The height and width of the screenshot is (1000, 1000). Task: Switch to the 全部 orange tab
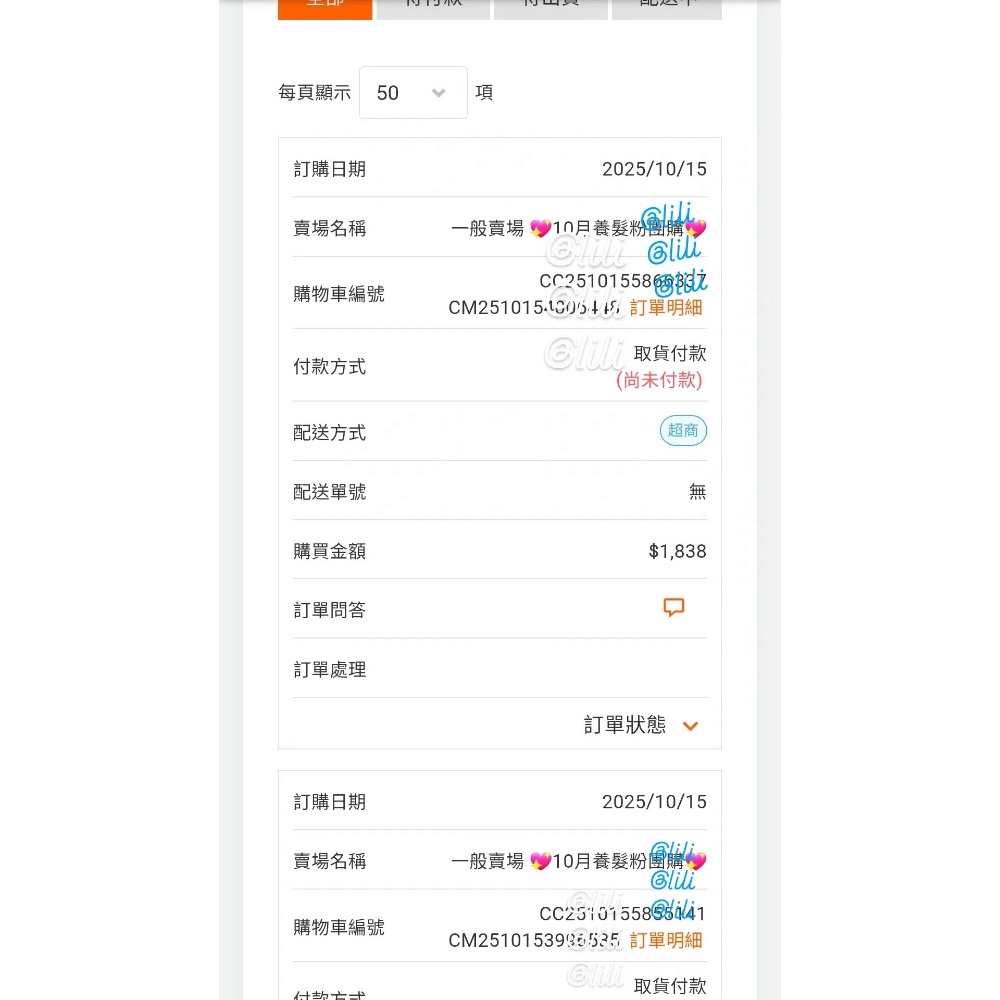325,8
